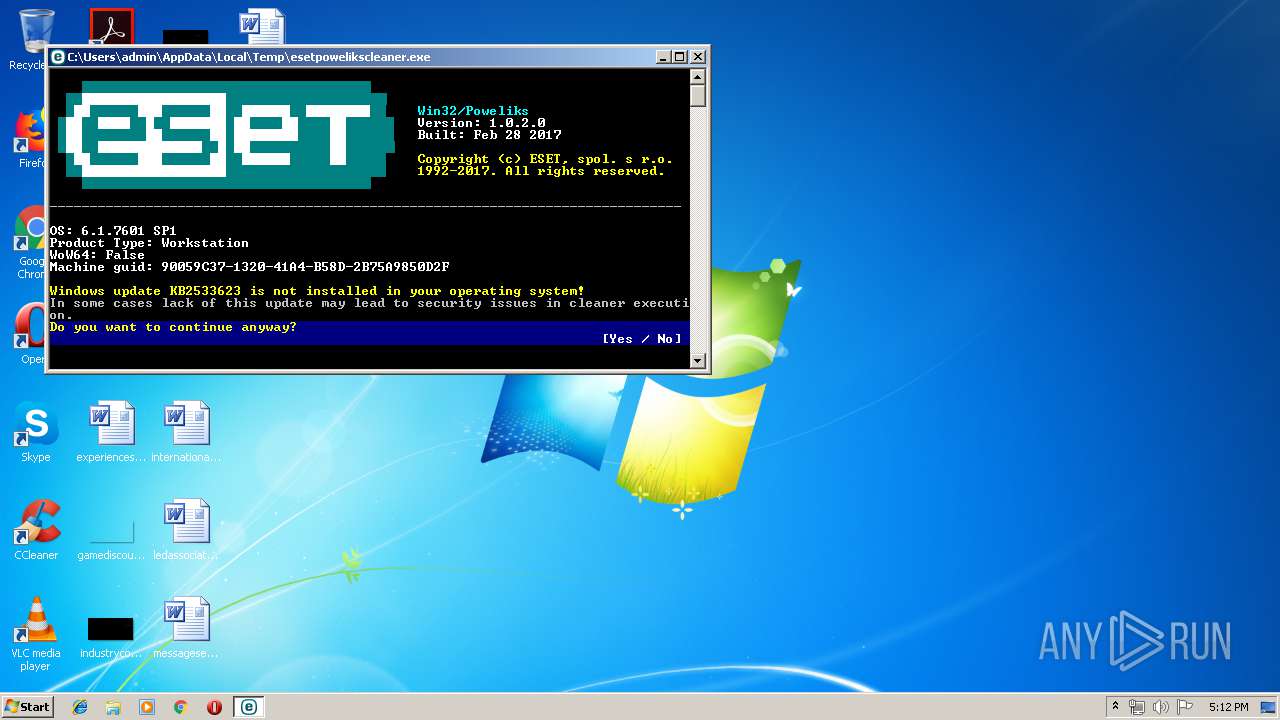
Task: Open the Word document icon at desktop top
Action: 262,27
